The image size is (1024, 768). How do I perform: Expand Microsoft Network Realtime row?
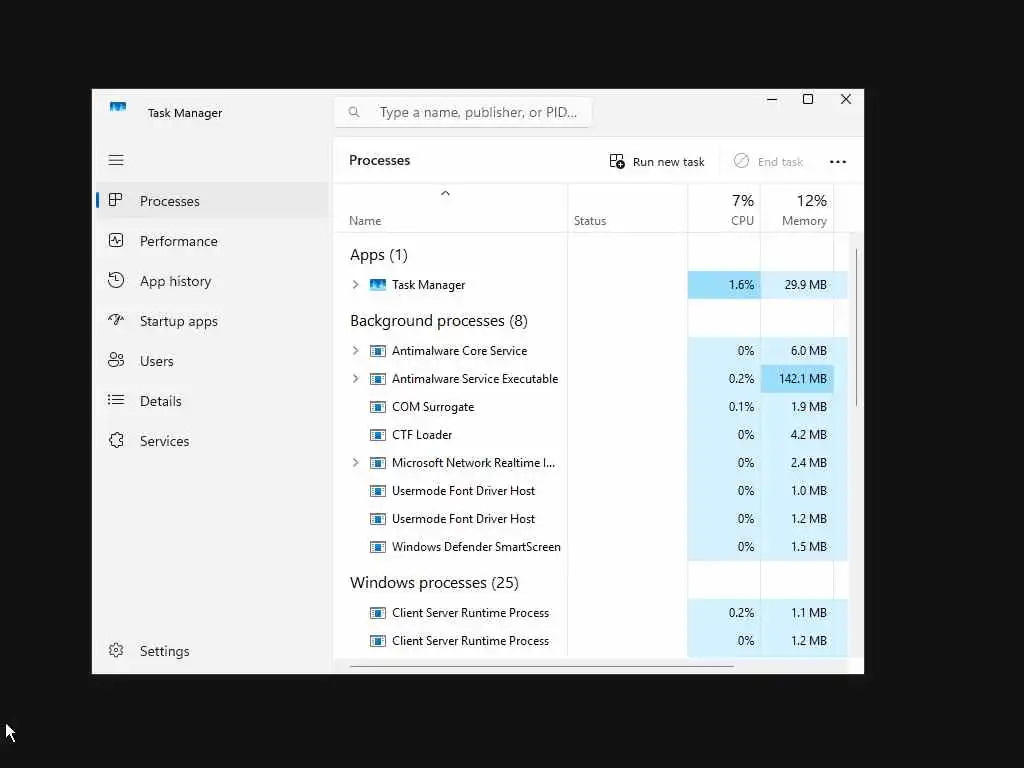pyautogui.click(x=355, y=463)
